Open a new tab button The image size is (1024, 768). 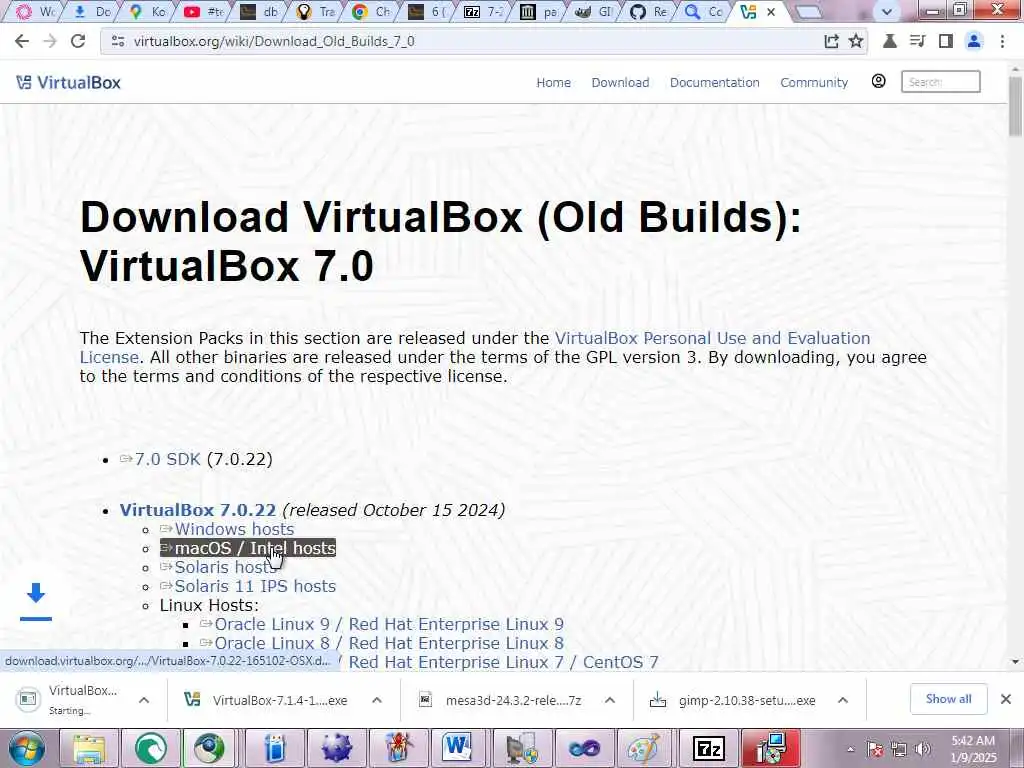pyautogui.click(x=808, y=12)
